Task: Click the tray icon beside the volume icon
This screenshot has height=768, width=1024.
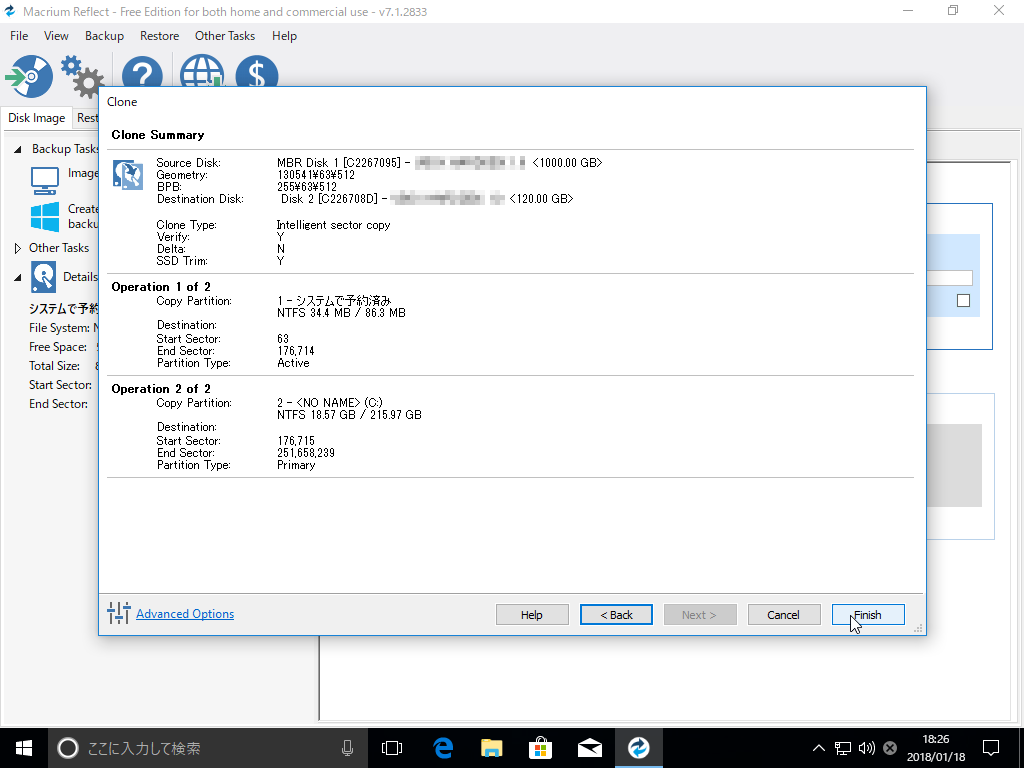Action: (x=889, y=748)
